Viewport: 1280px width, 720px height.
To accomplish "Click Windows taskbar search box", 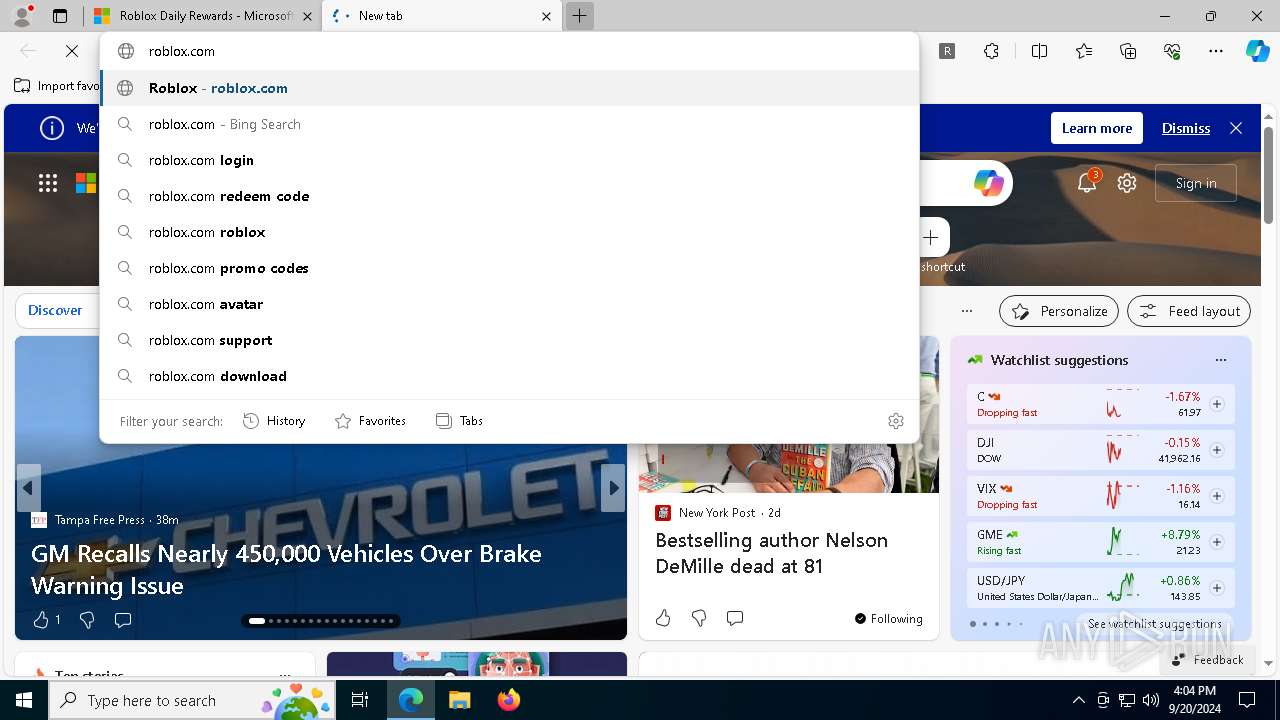I will [194, 700].
